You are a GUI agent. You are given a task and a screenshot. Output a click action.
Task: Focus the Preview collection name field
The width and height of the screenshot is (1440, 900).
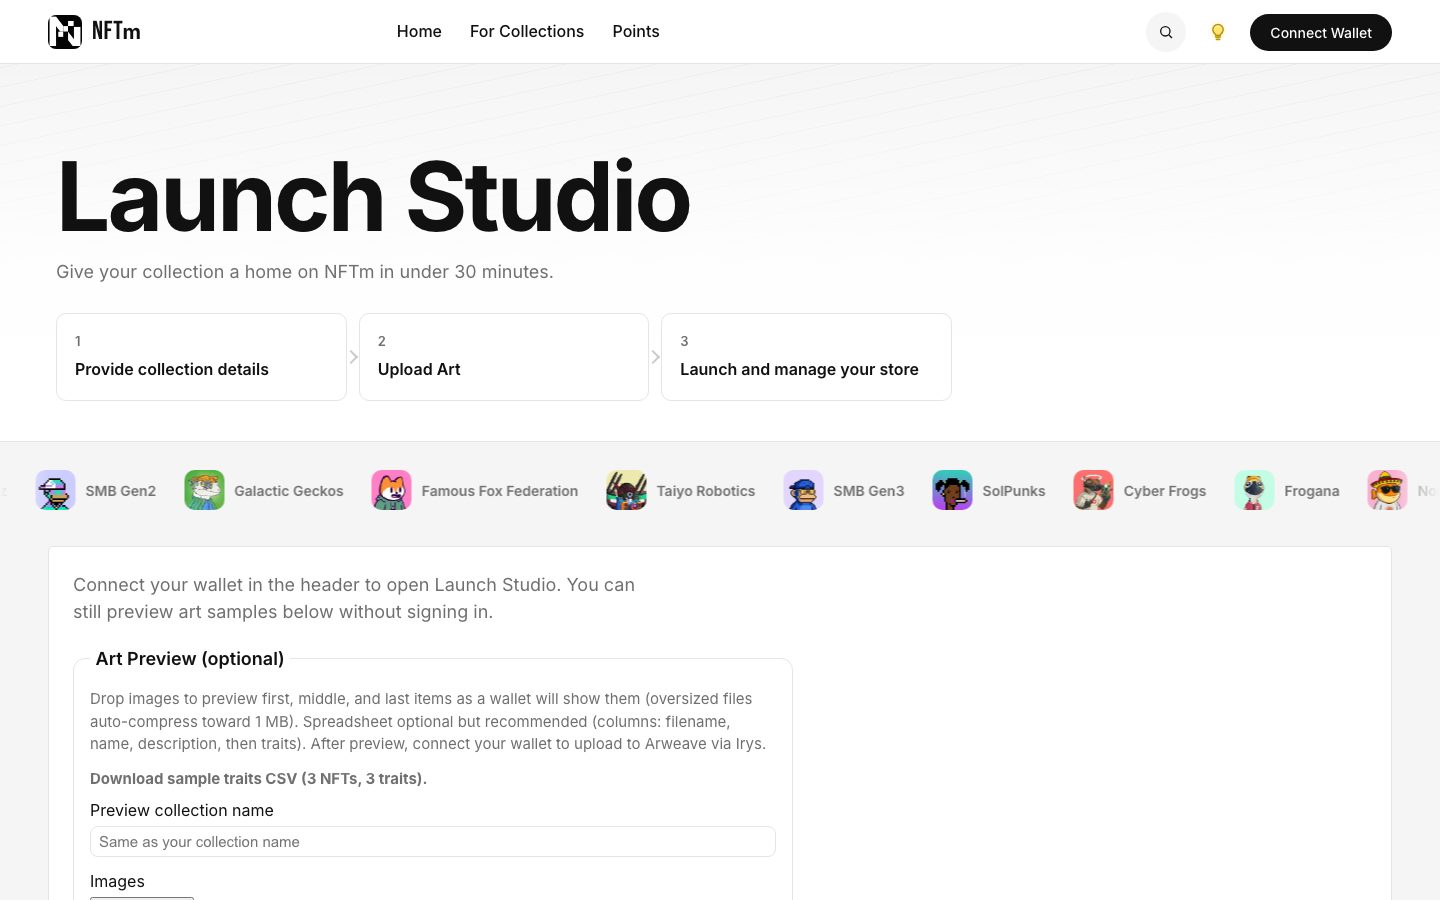[433, 841]
